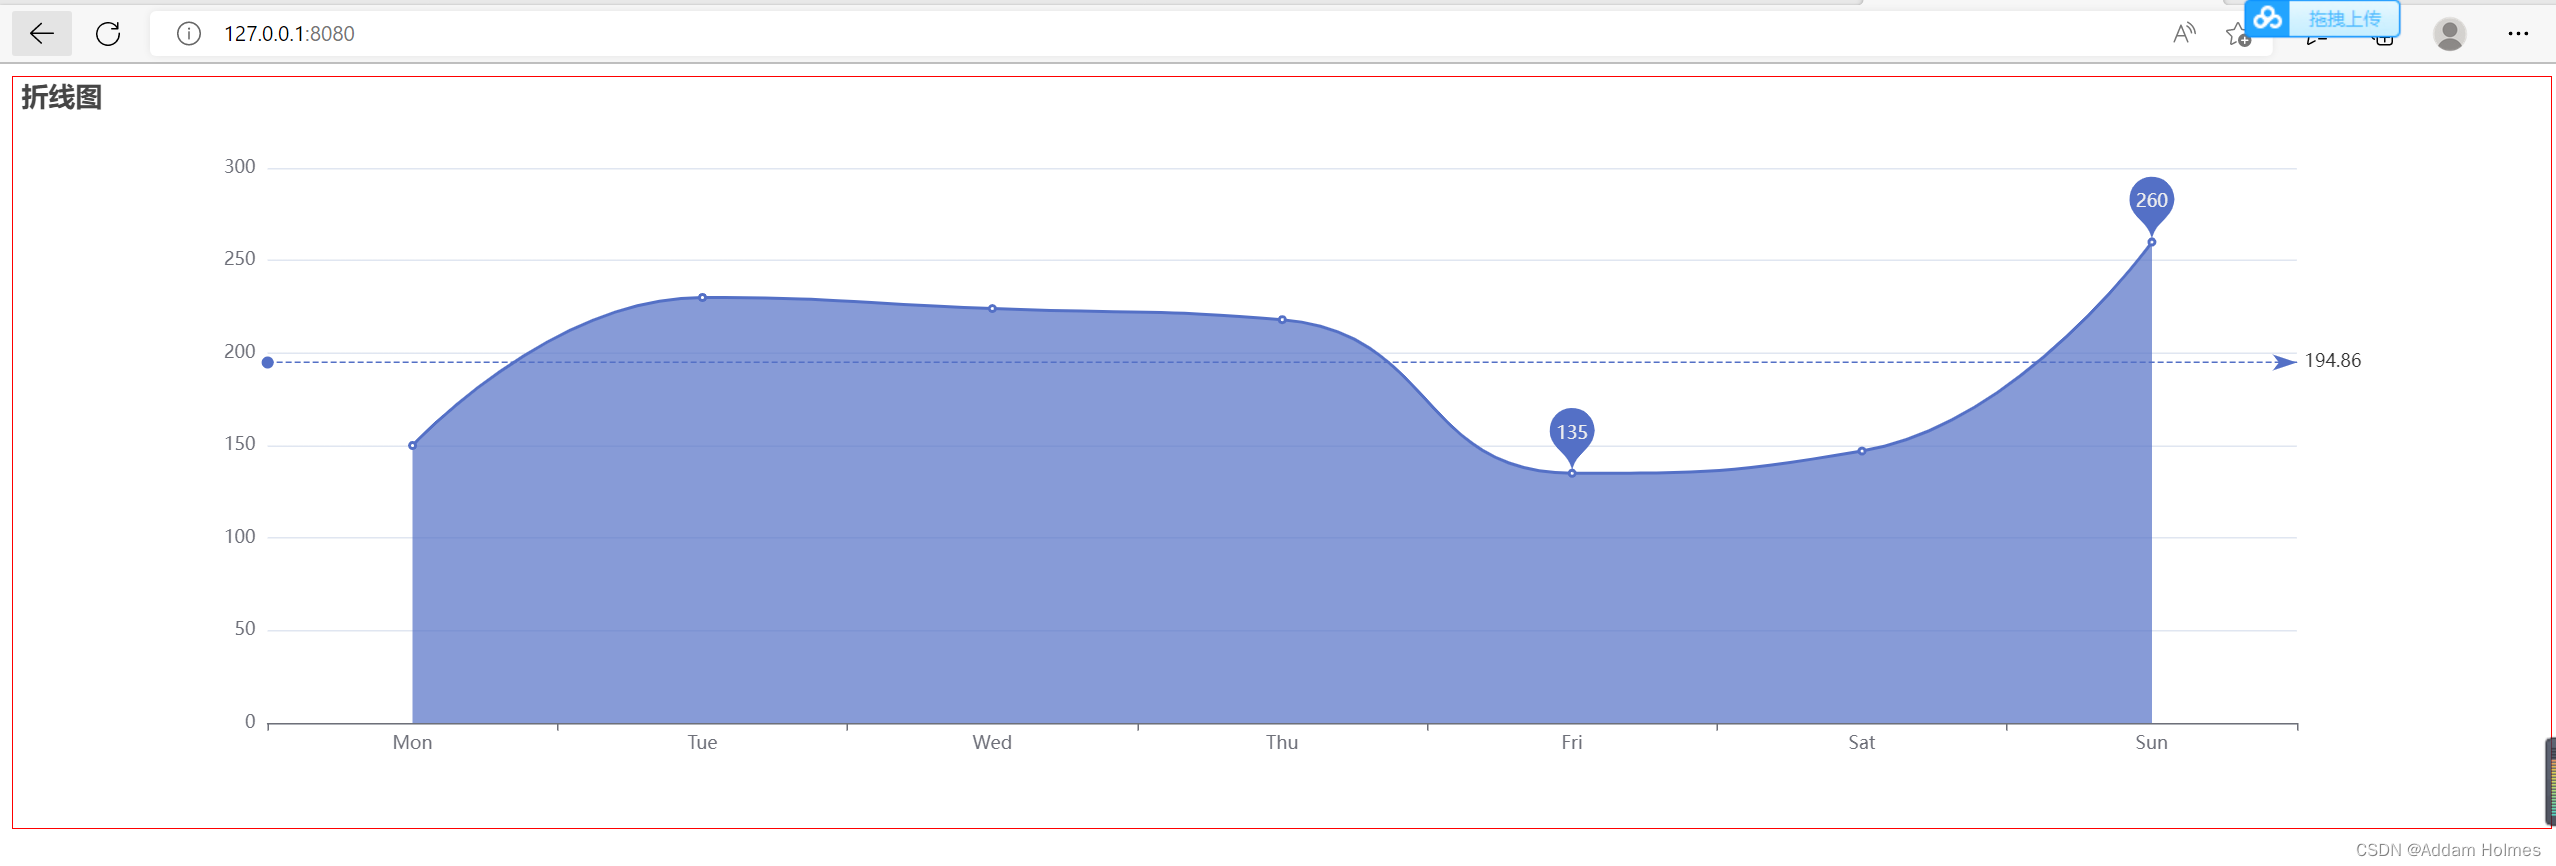Click the chart title 折线图
Image resolution: width=2556 pixels, height=866 pixels.
pos(62,97)
